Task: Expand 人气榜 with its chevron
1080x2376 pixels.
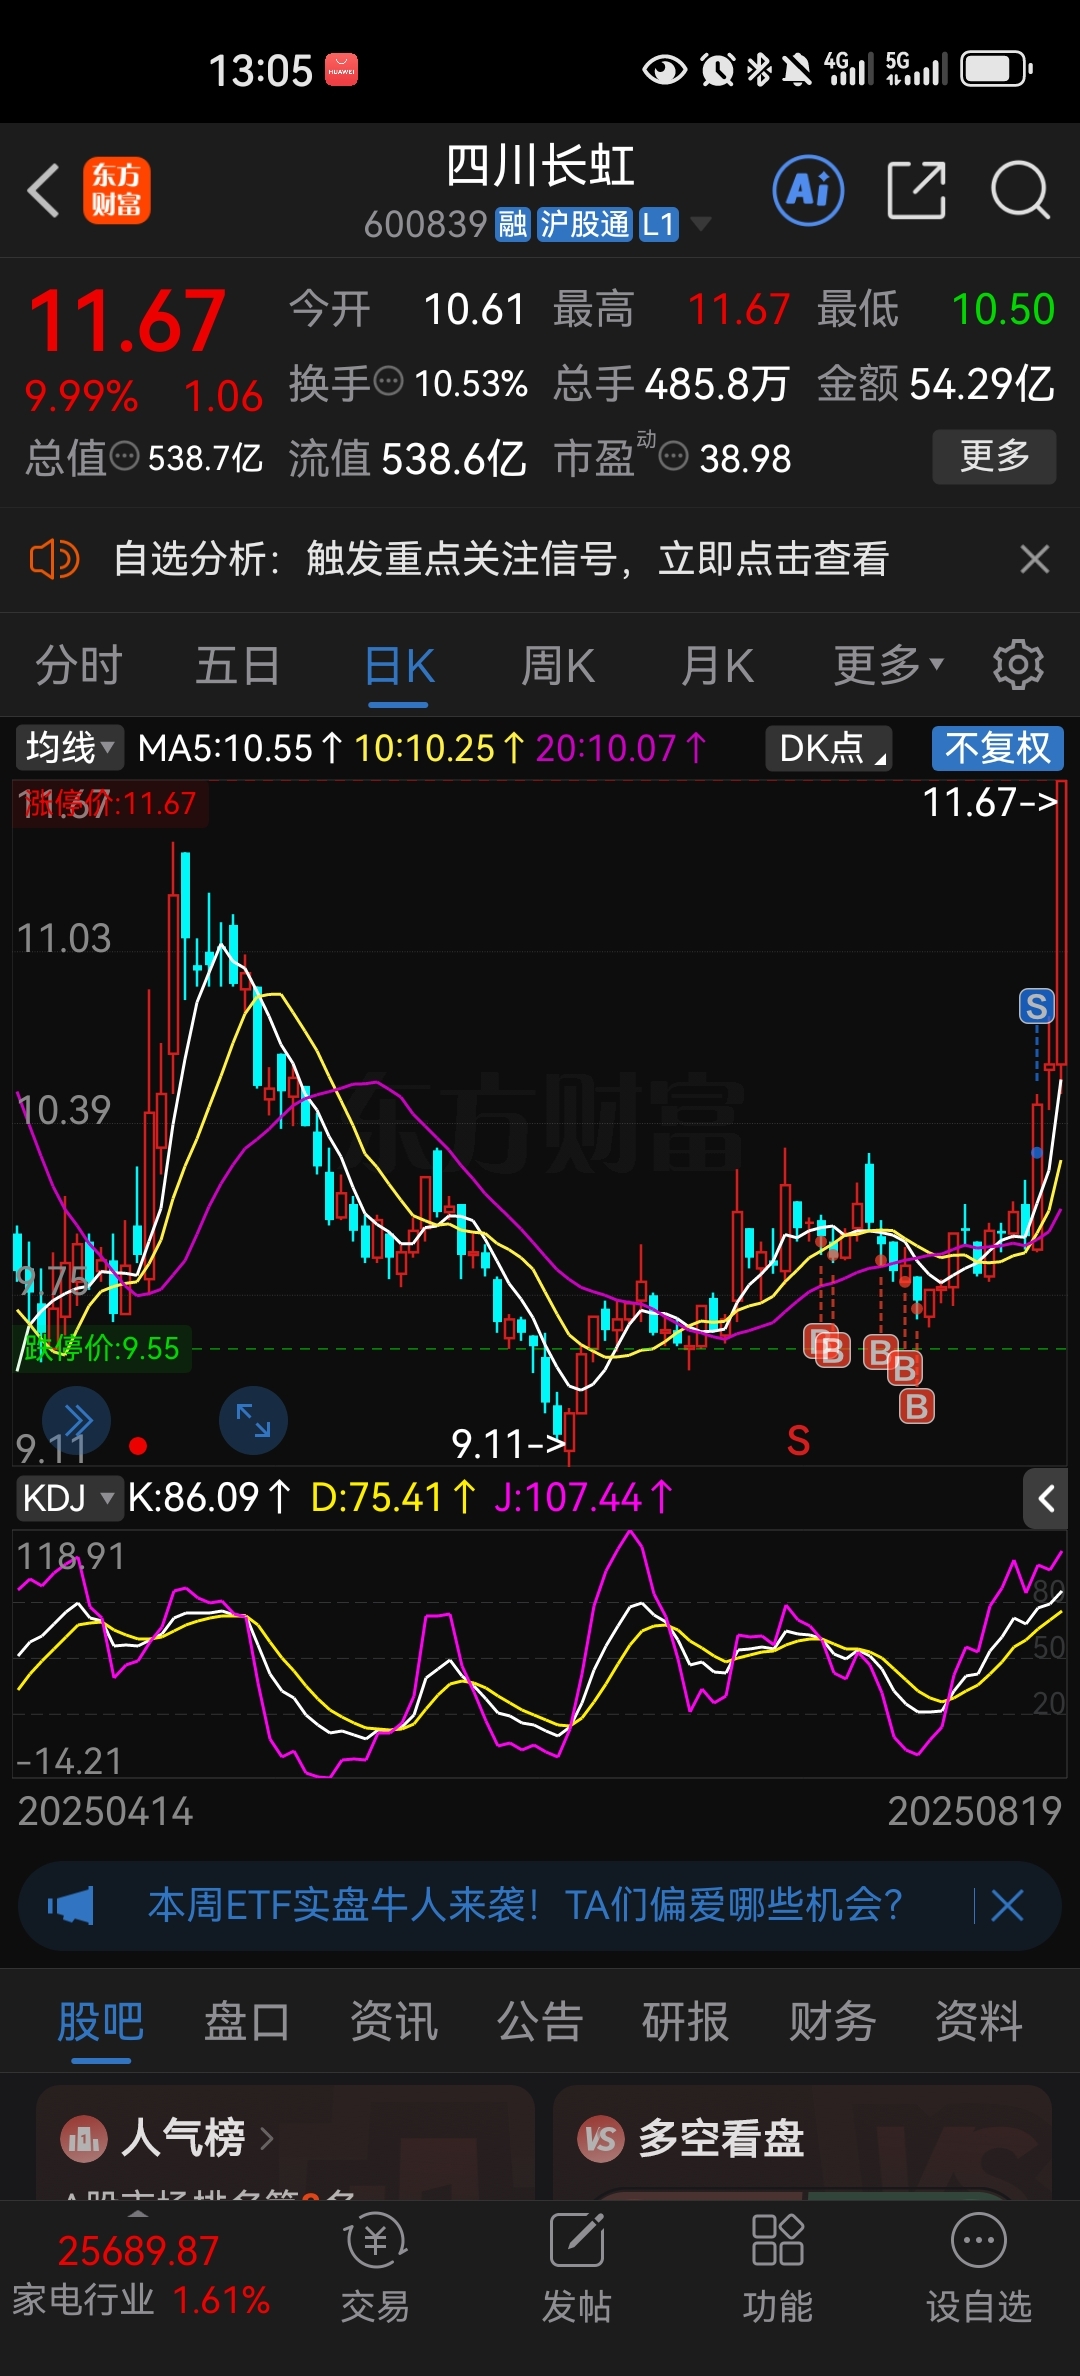Action: (x=267, y=2139)
